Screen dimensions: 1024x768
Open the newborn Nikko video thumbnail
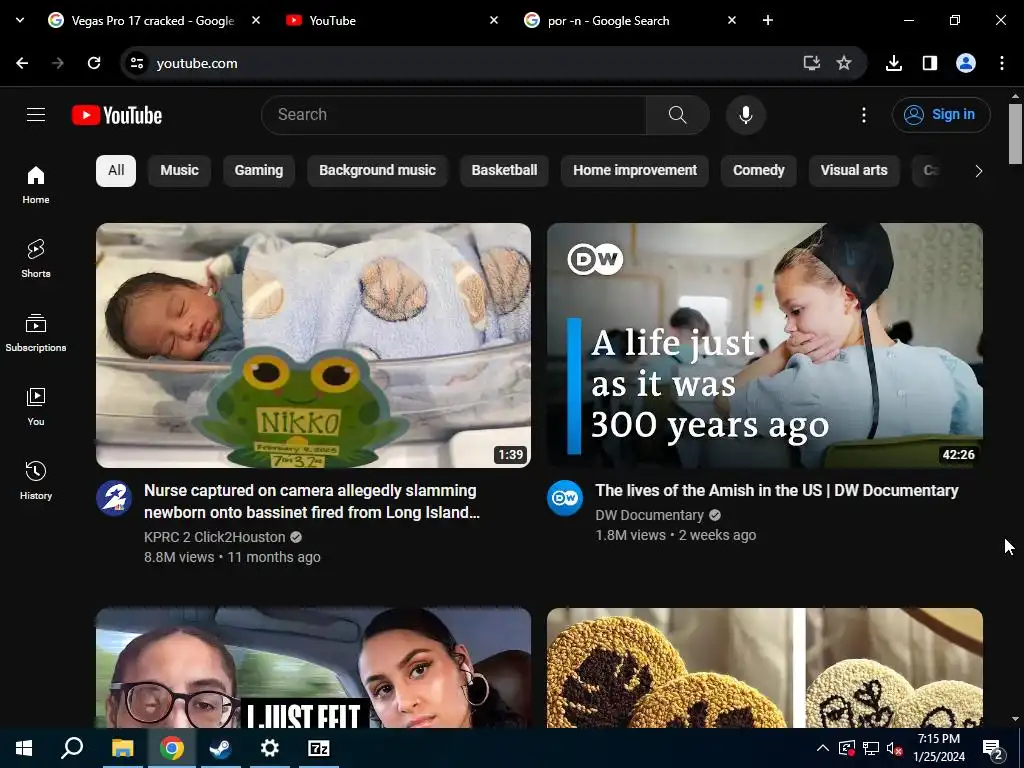(313, 345)
